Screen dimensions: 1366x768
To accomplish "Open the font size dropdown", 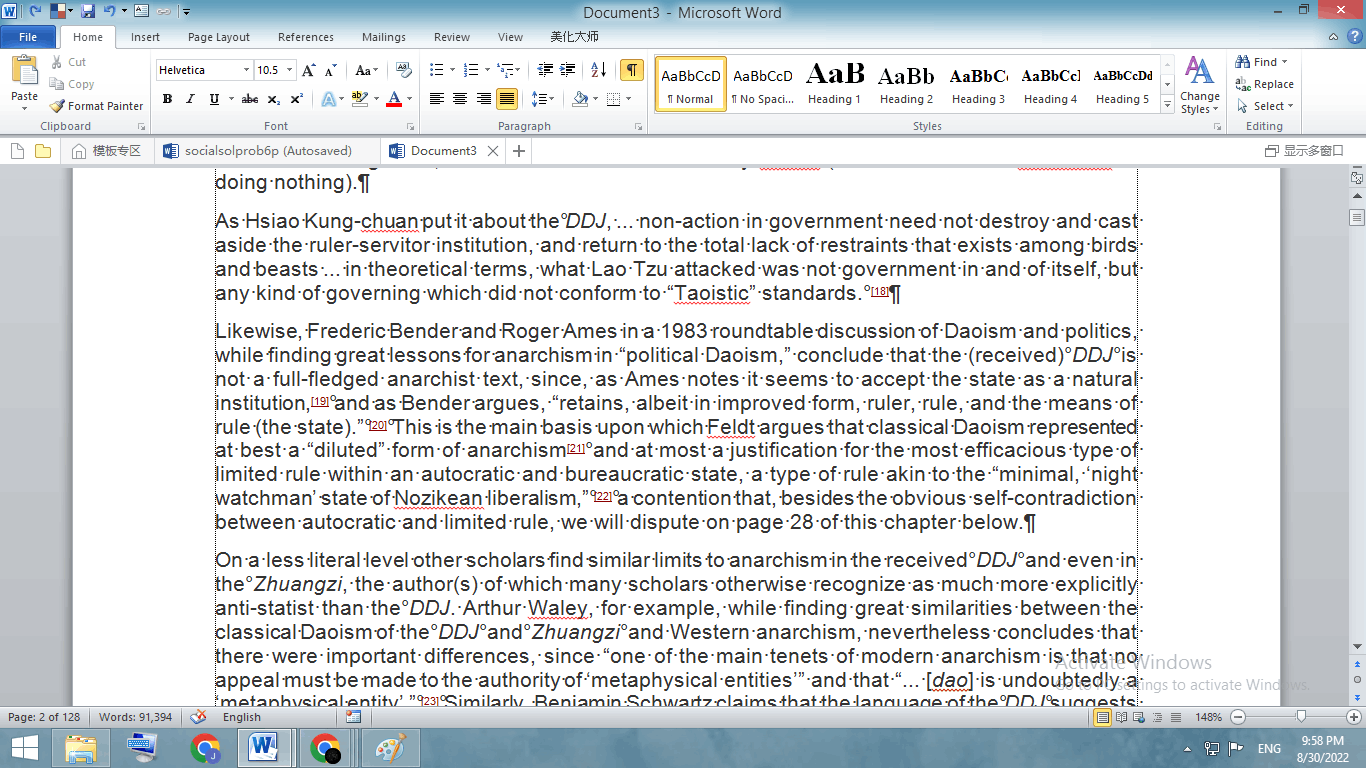I will pyautogui.click(x=290, y=70).
